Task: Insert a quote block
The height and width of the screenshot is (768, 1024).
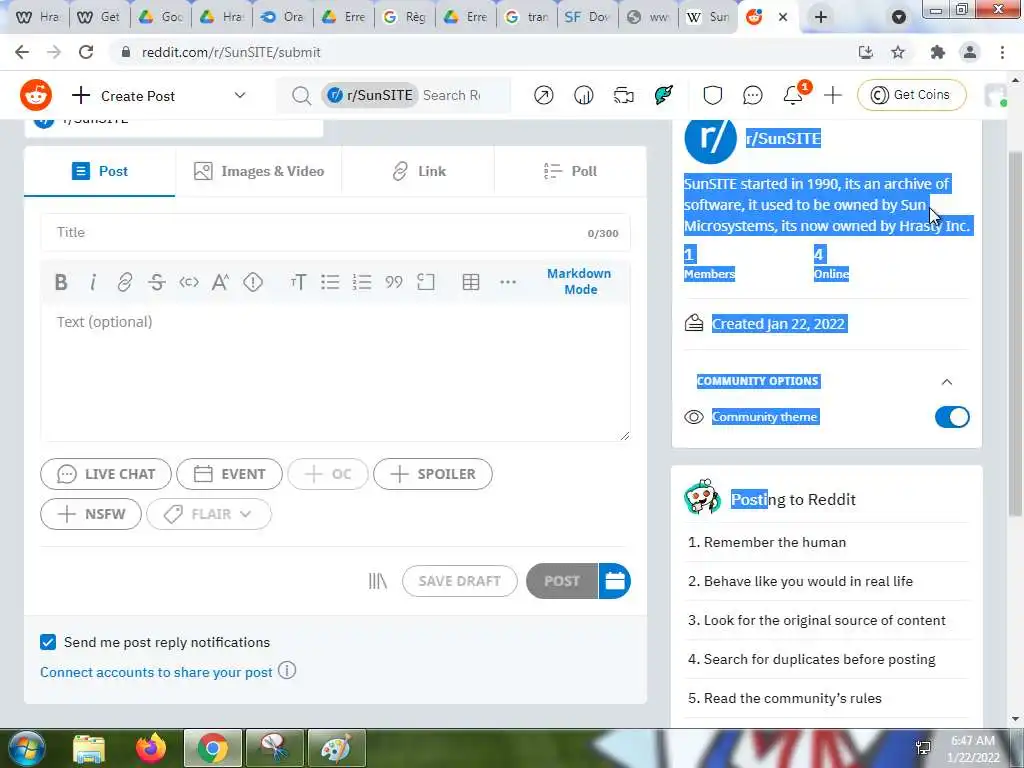Action: point(394,282)
